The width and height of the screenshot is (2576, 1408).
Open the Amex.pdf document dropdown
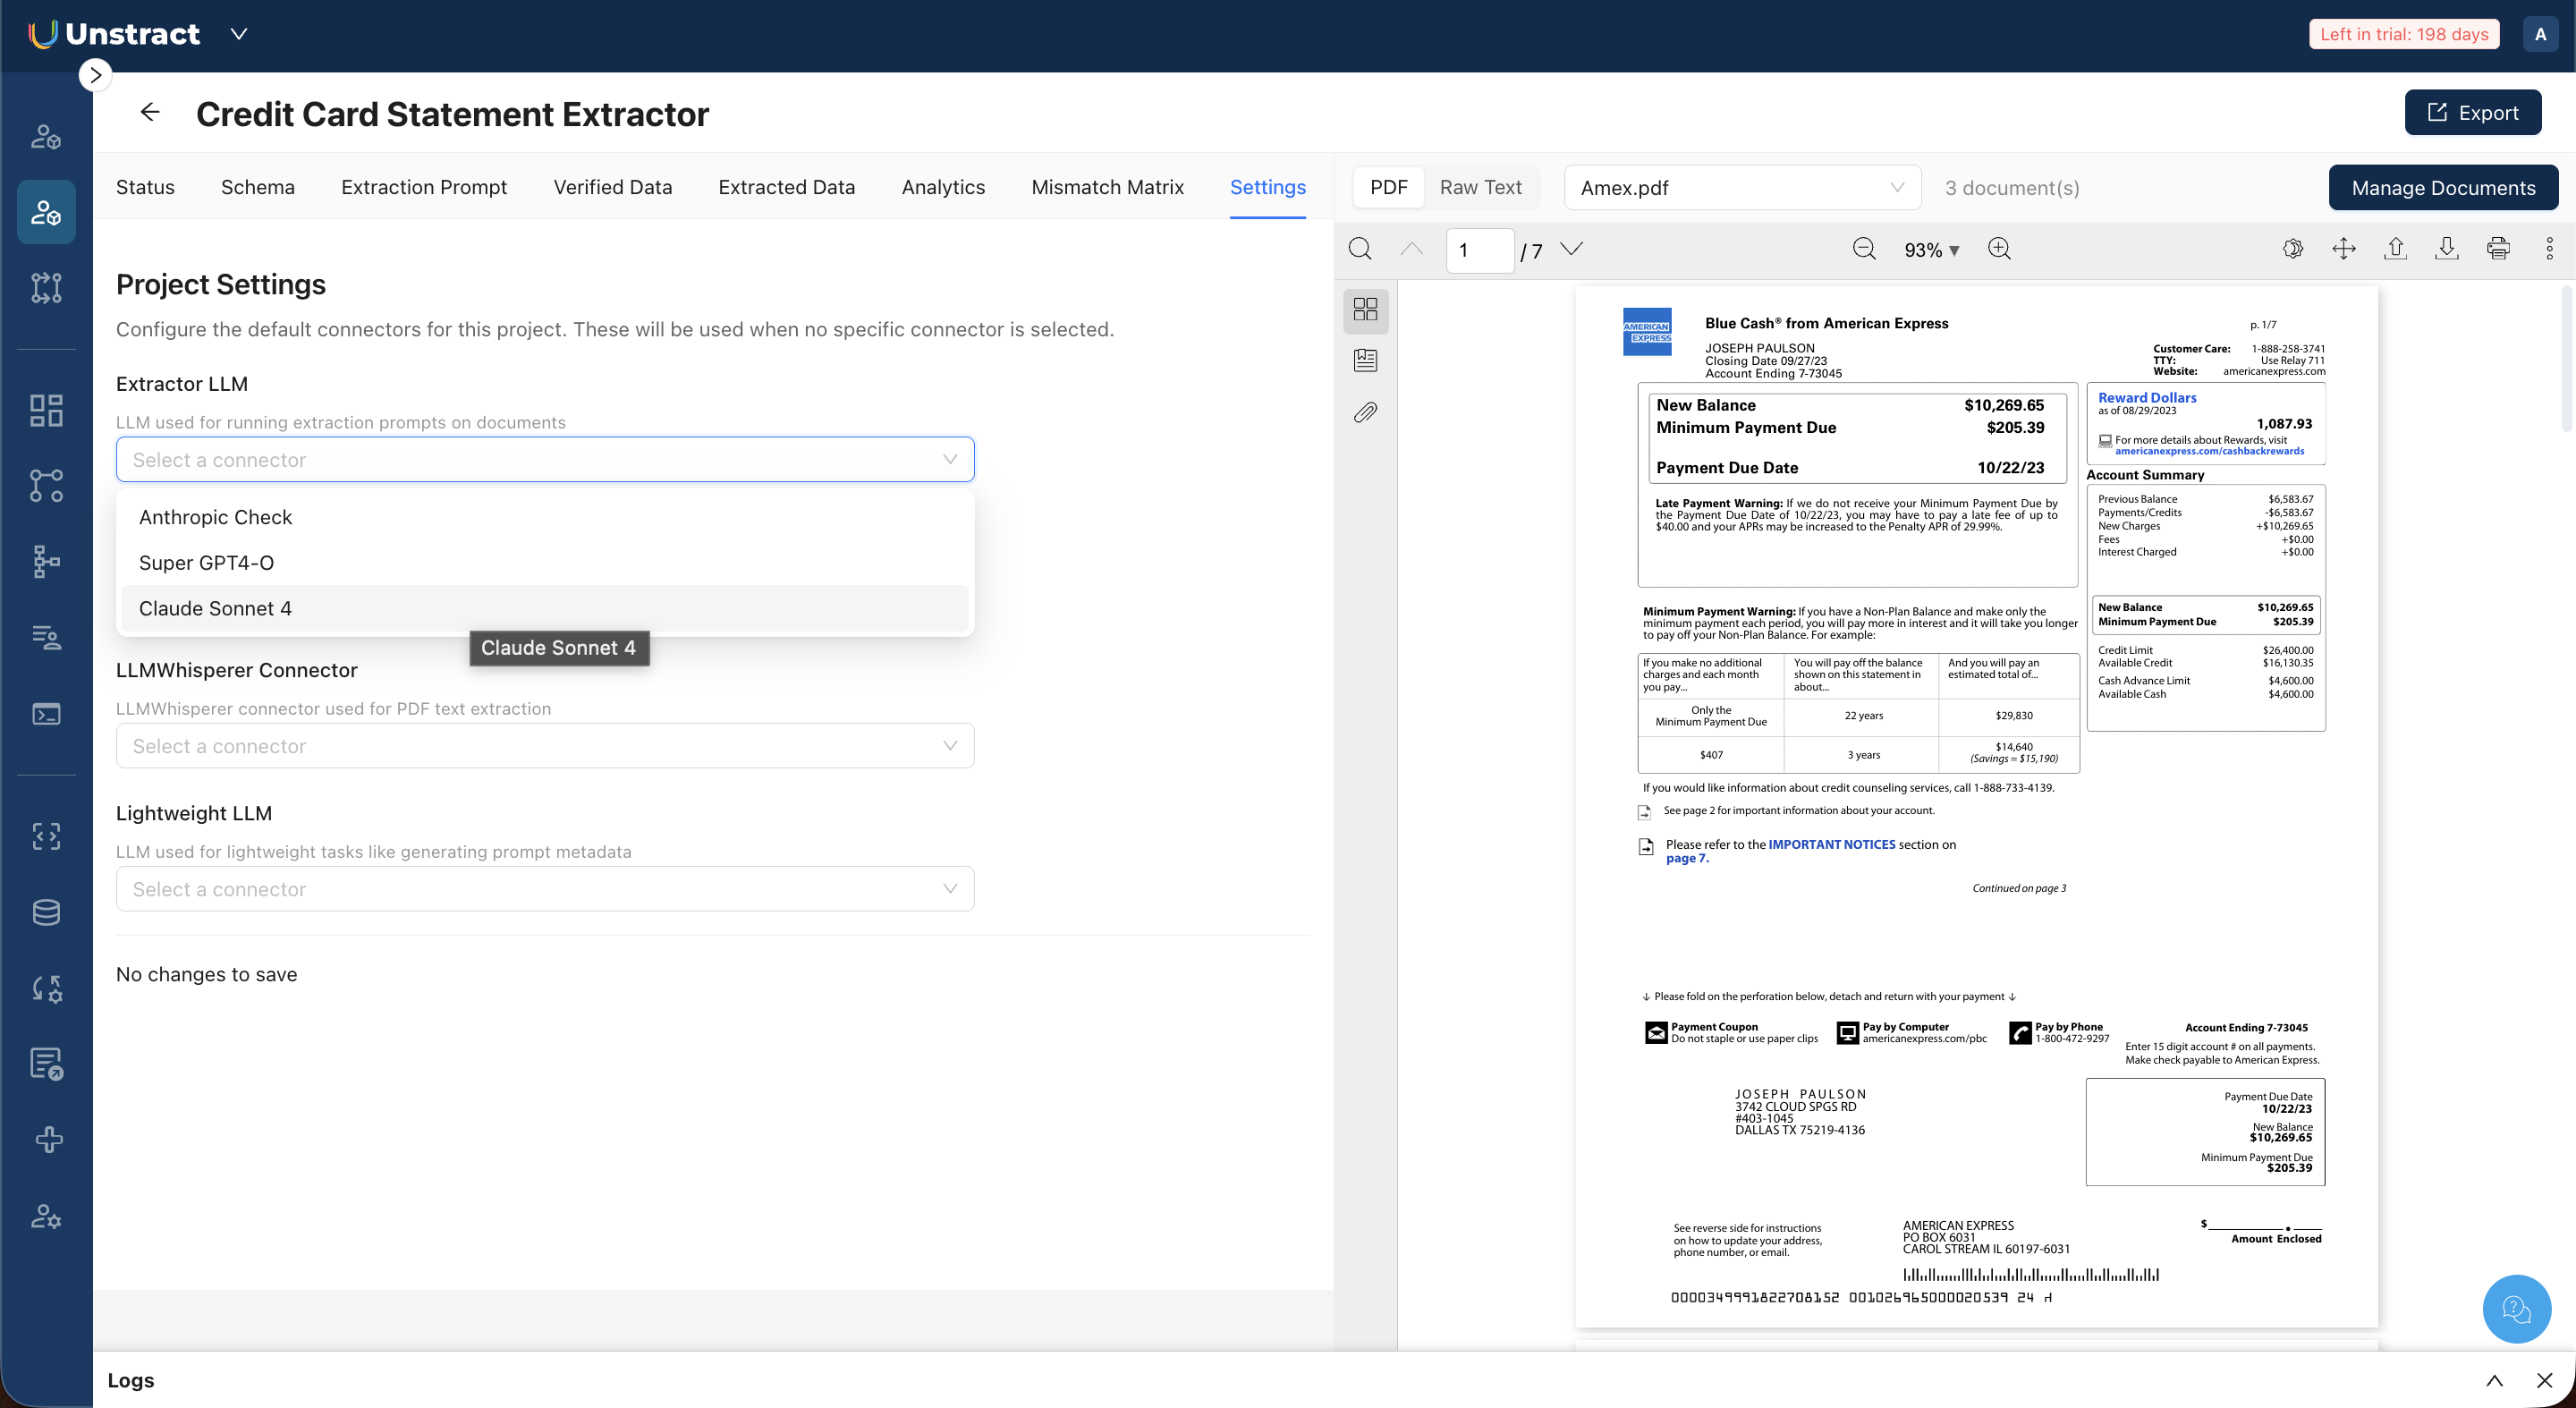(x=1741, y=188)
